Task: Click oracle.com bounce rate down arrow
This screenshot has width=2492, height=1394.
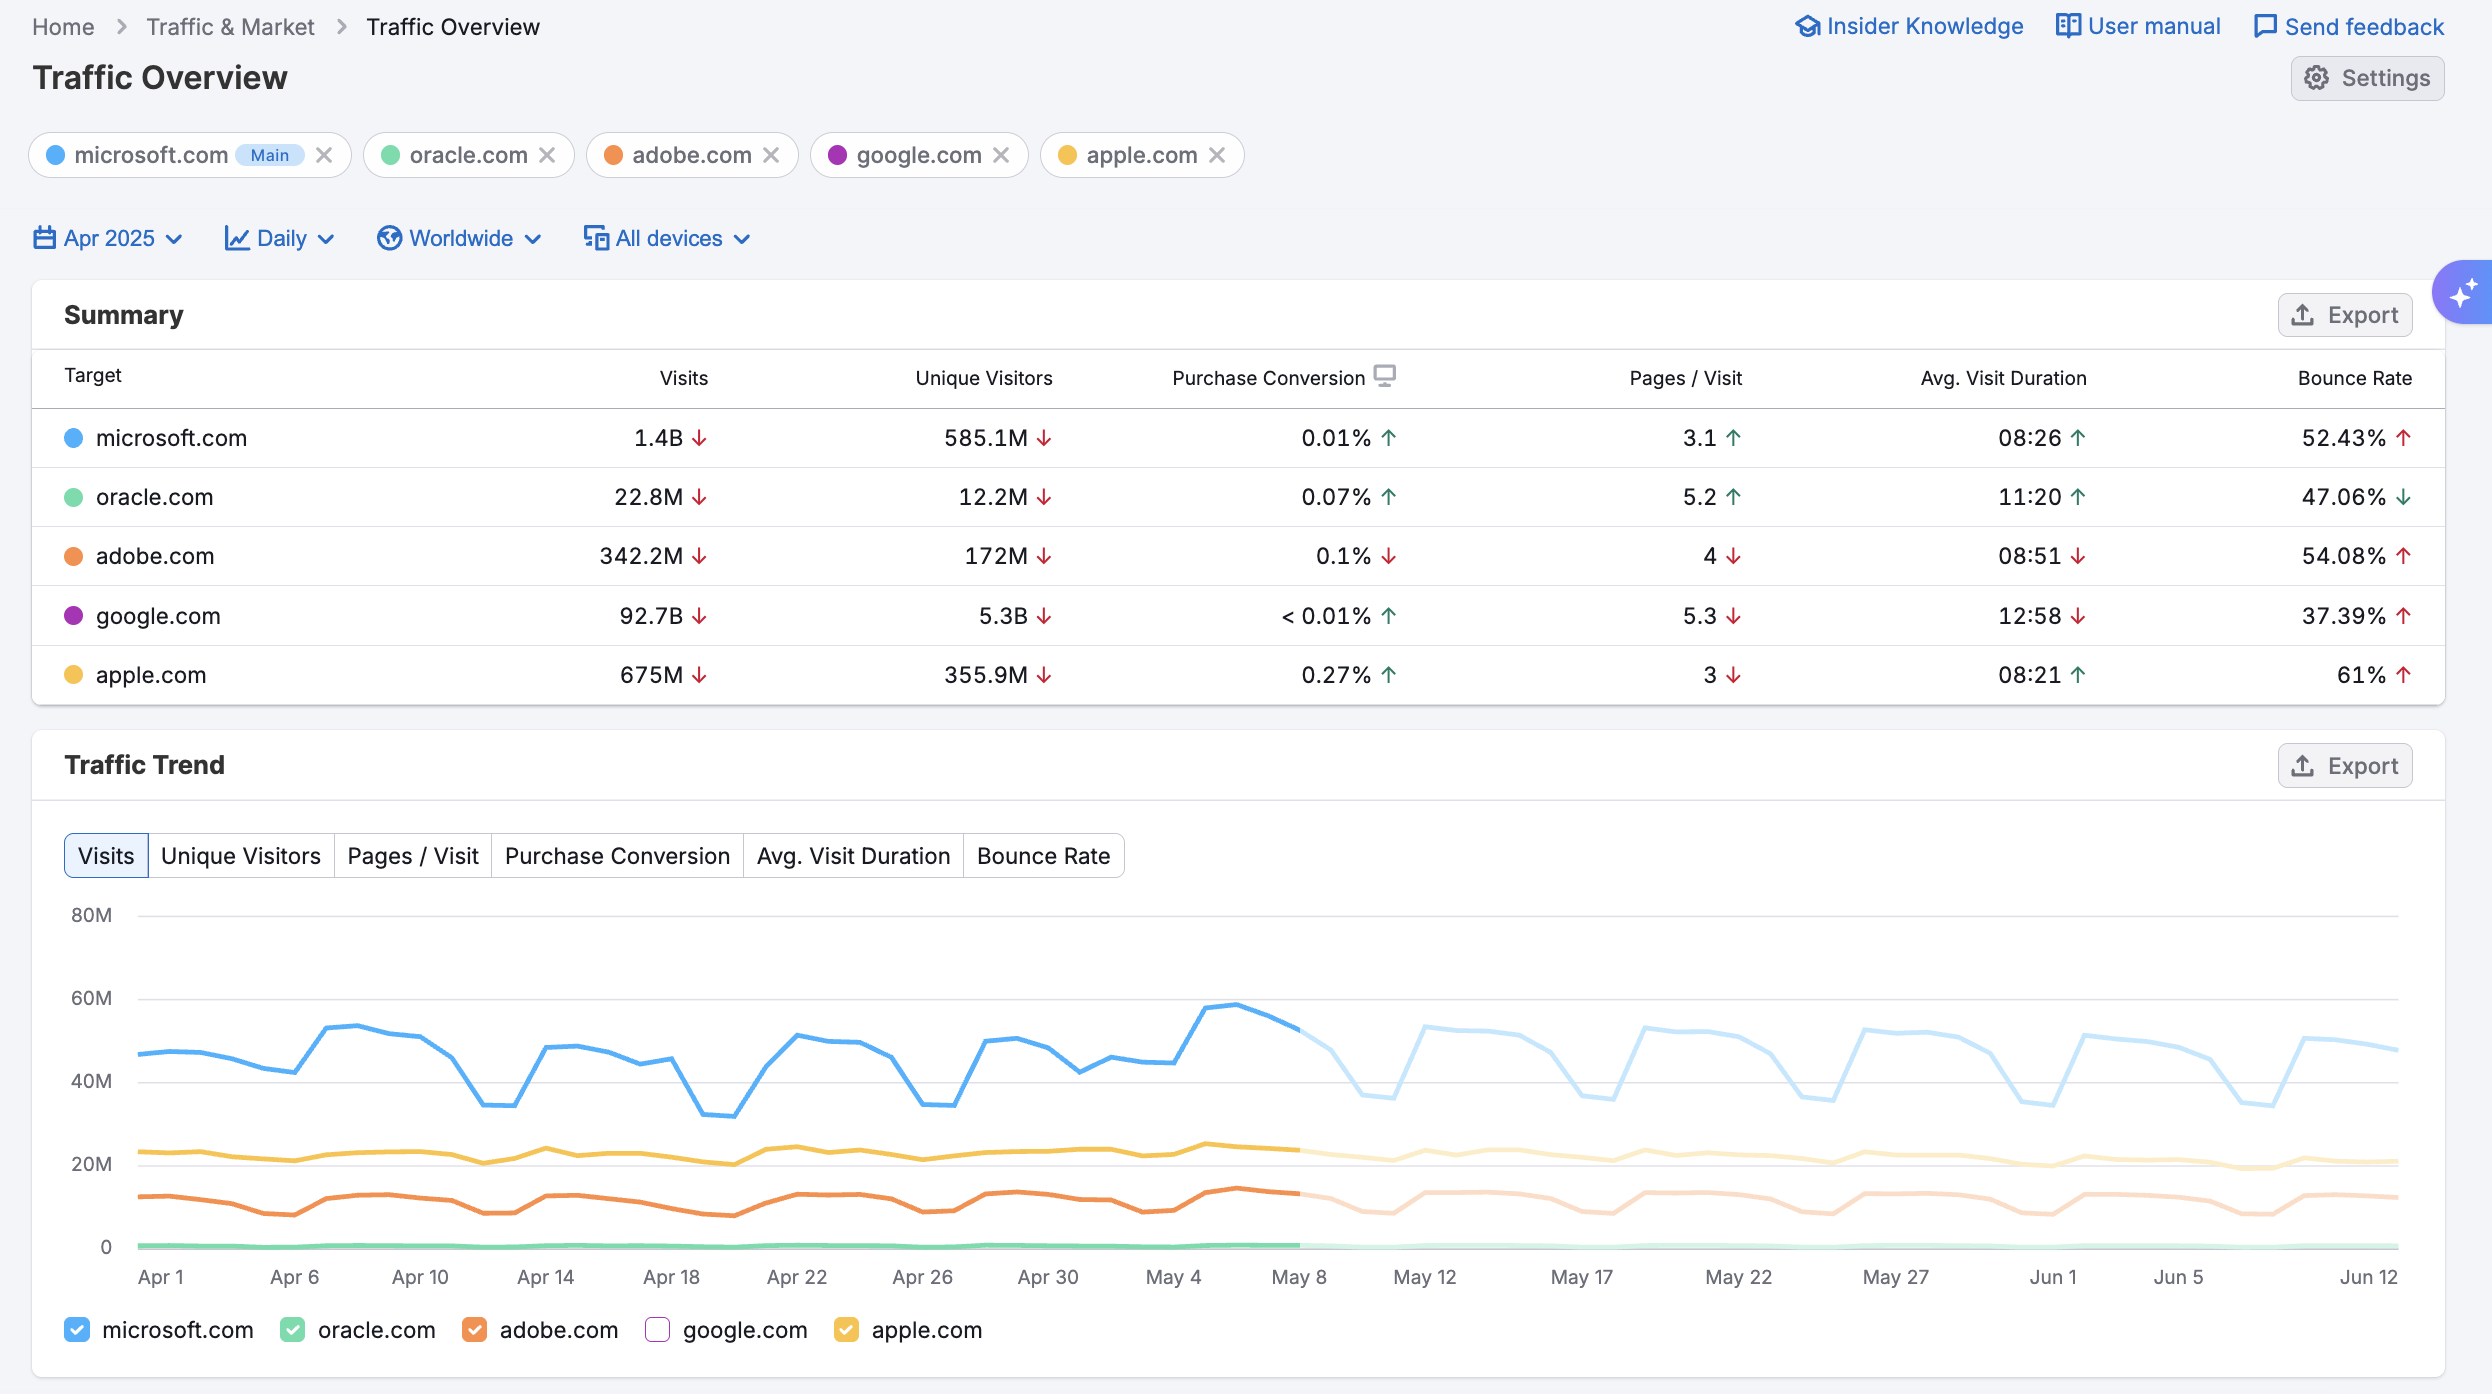Action: pos(2404,497)
